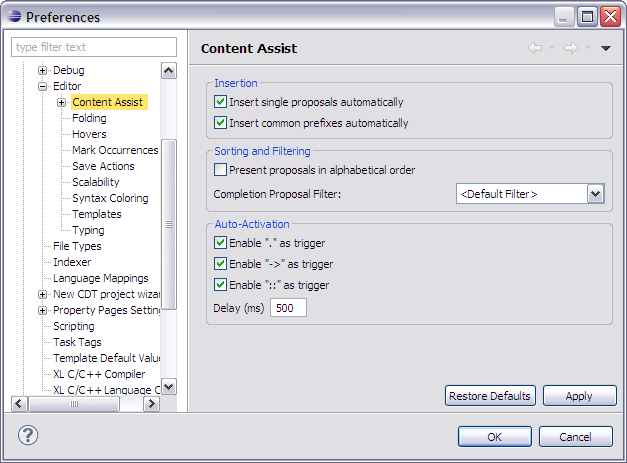Select Editor in the tree

click(67, 86)
